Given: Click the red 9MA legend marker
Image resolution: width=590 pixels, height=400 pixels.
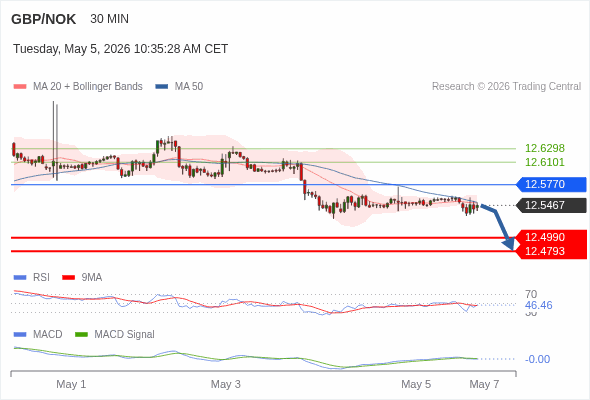Looking at the screenshot, I should [x=68, y=278].
